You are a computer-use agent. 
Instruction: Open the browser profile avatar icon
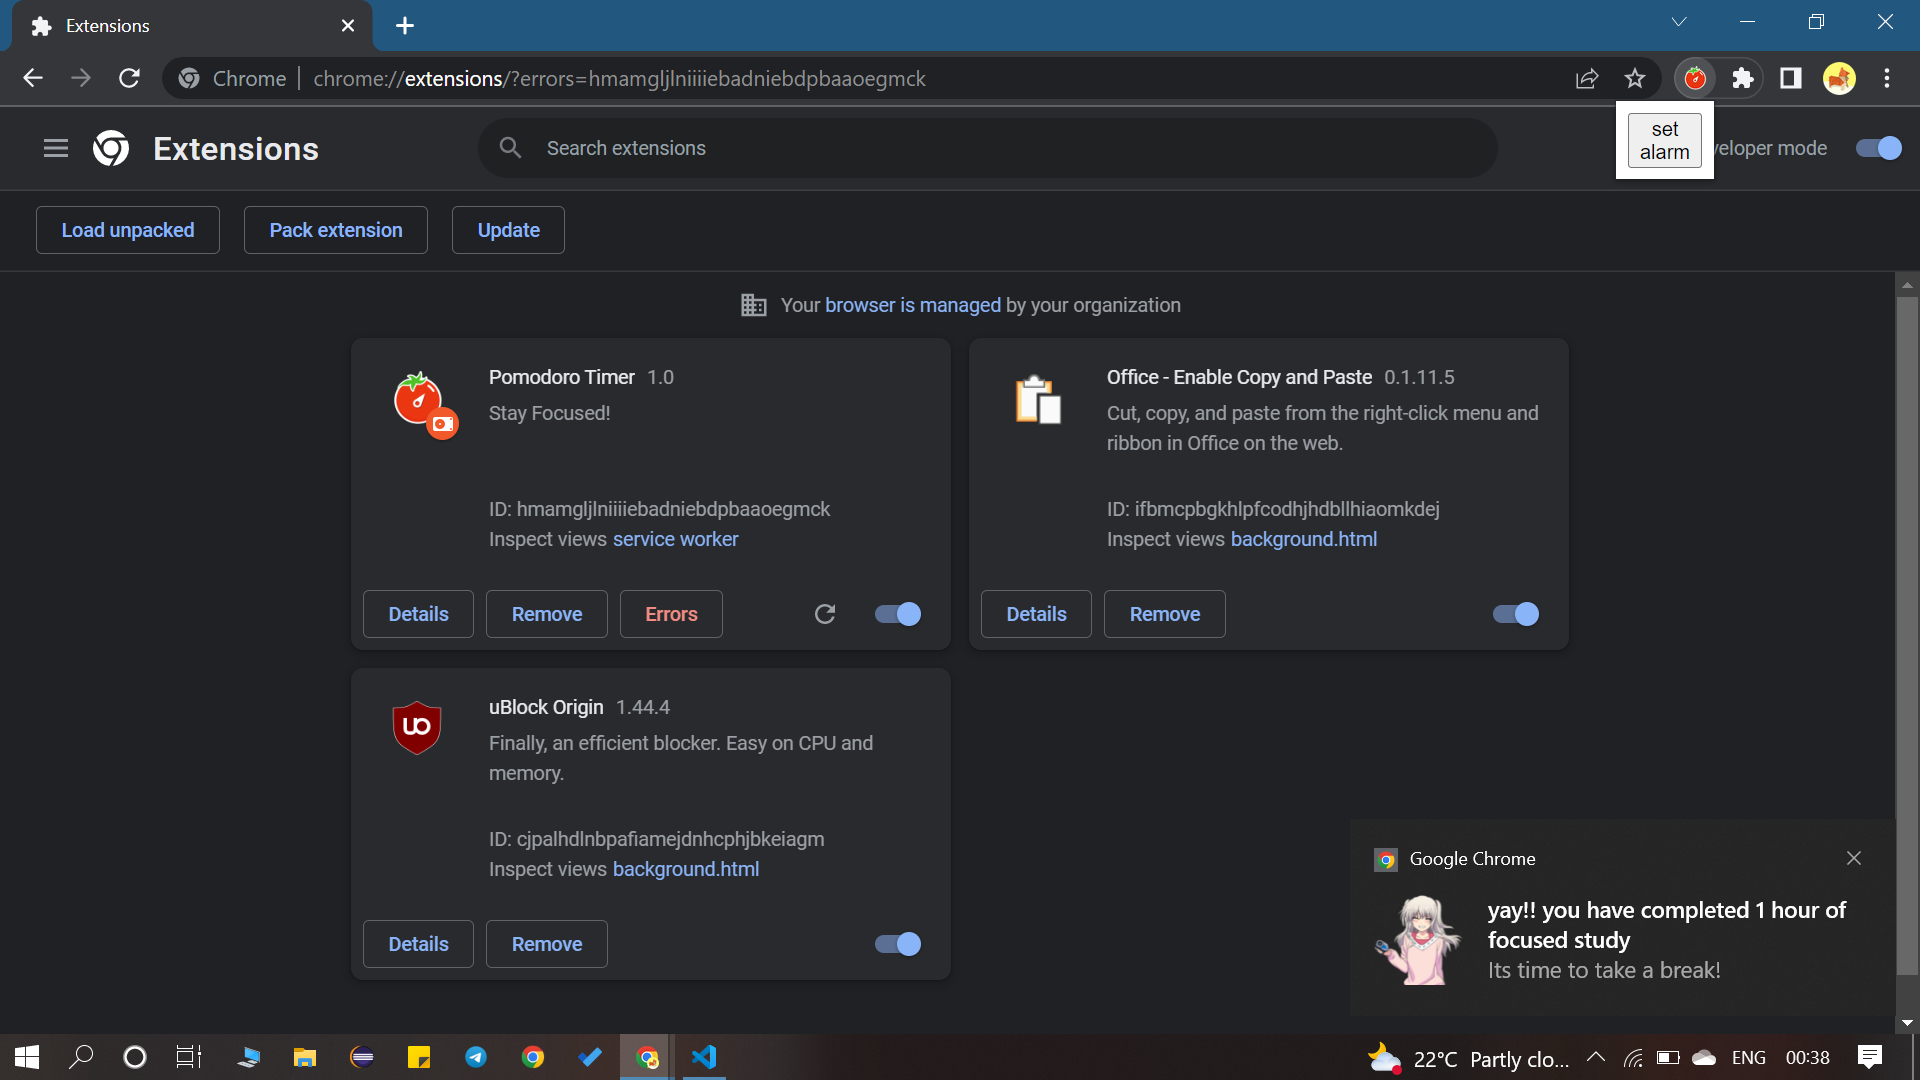click(1840, 78)
